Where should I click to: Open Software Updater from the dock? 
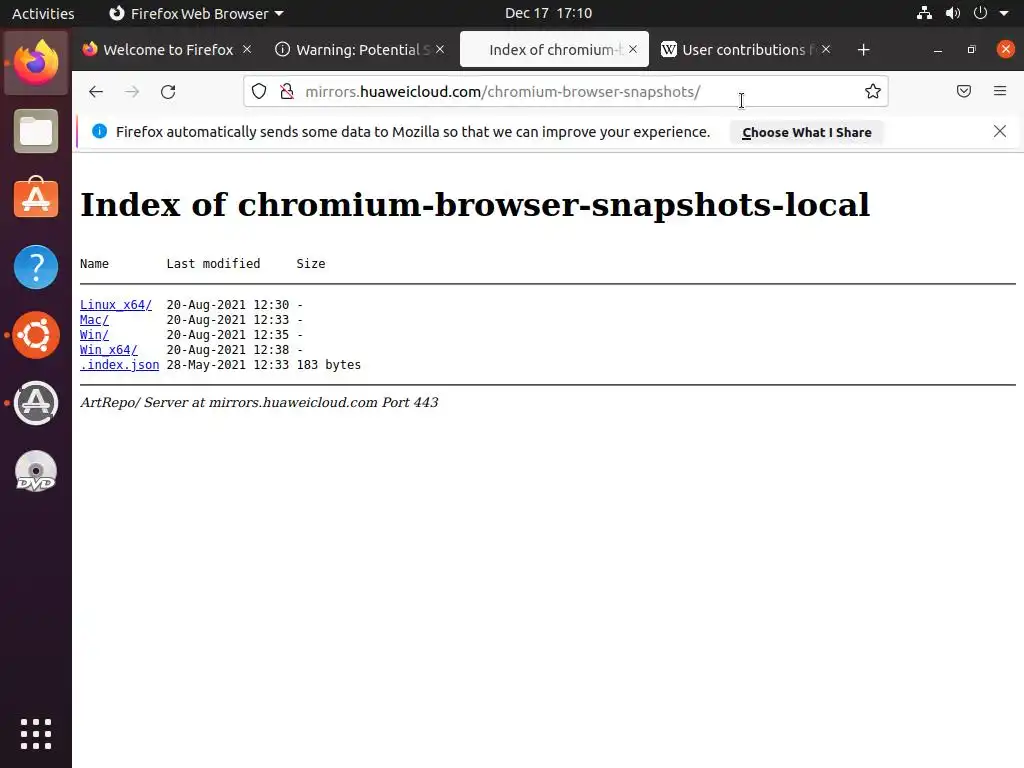[x=36, y=403]
